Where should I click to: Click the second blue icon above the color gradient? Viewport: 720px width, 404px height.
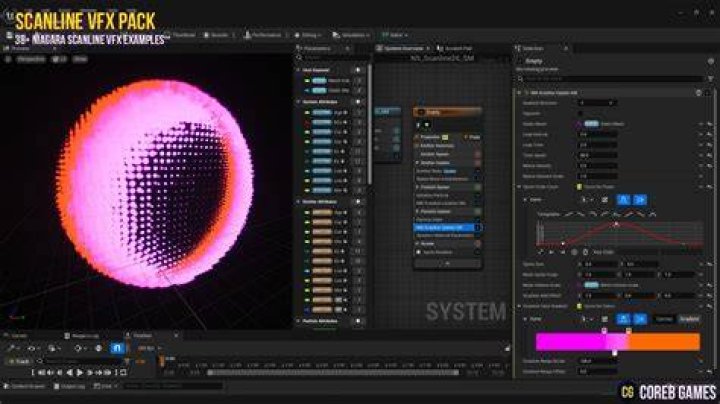pos(640,319)
